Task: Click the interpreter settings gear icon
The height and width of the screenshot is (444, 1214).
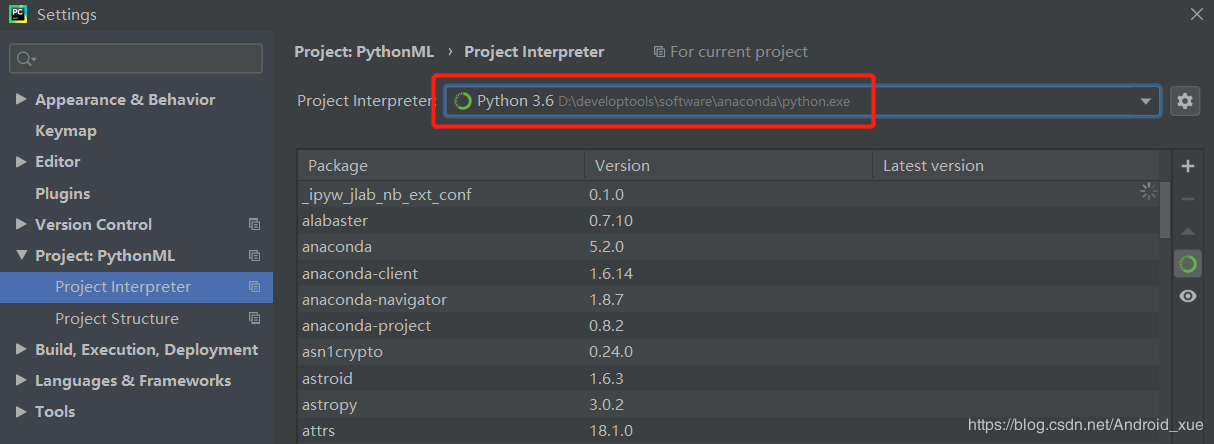Action: click(x=1185, y=101)
